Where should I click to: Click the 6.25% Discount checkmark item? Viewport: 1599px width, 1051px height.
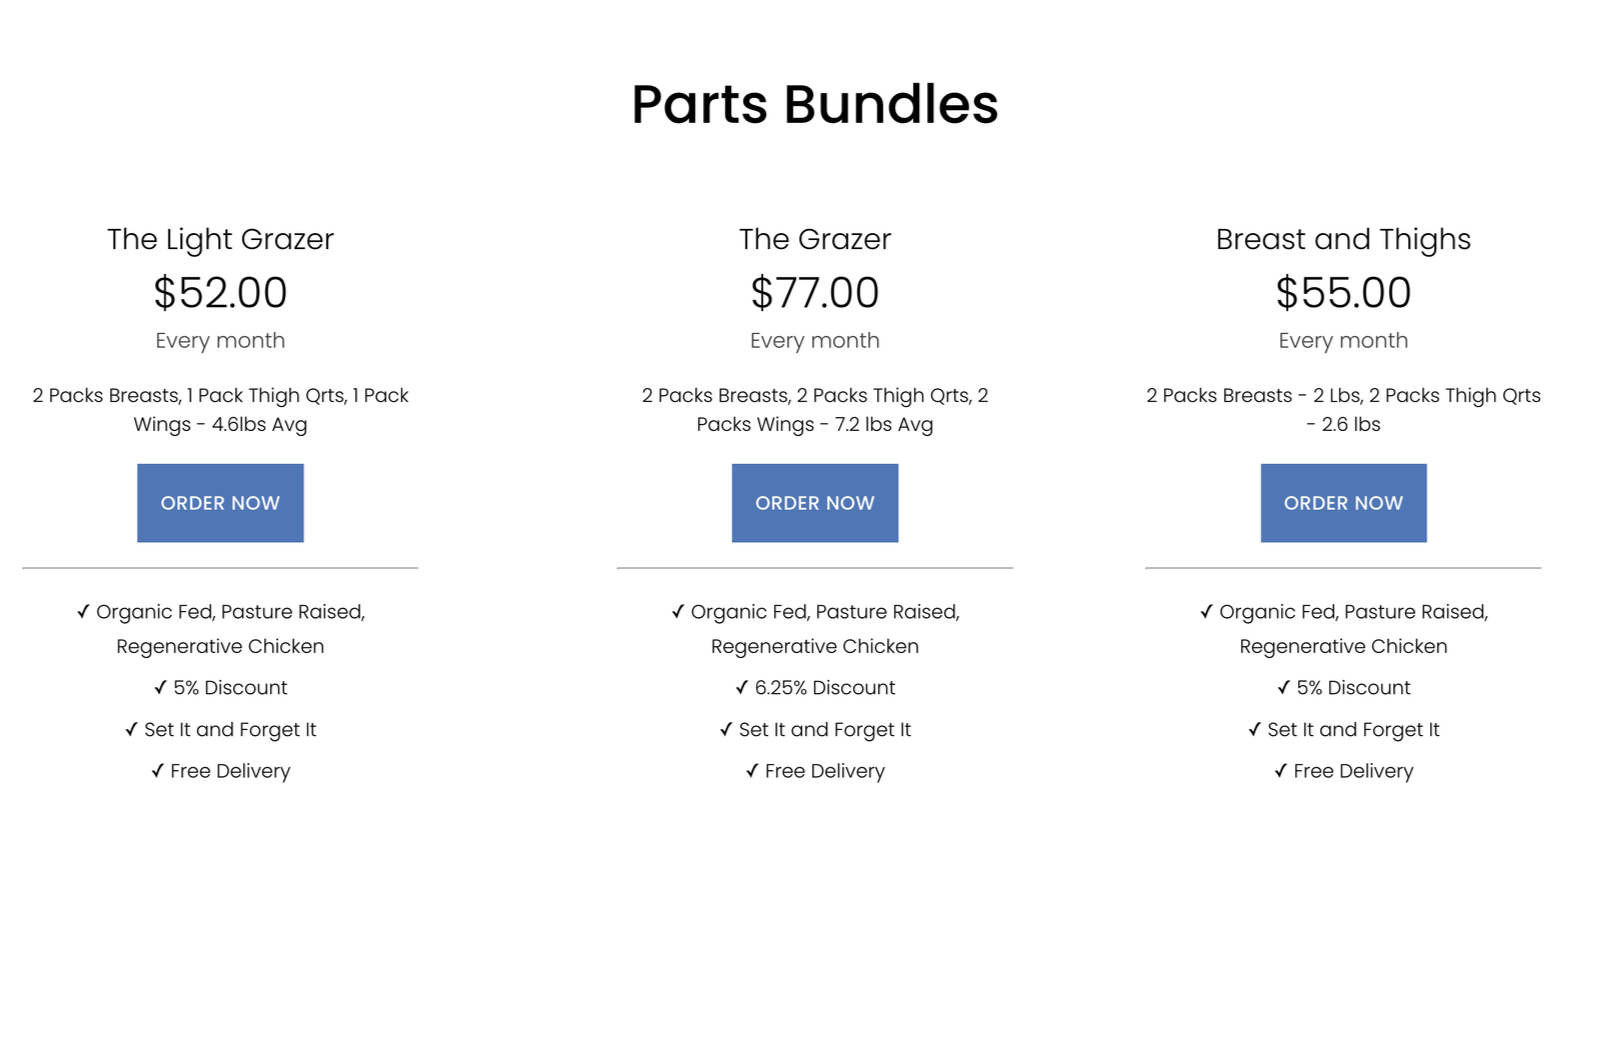[x=815, y=688]
